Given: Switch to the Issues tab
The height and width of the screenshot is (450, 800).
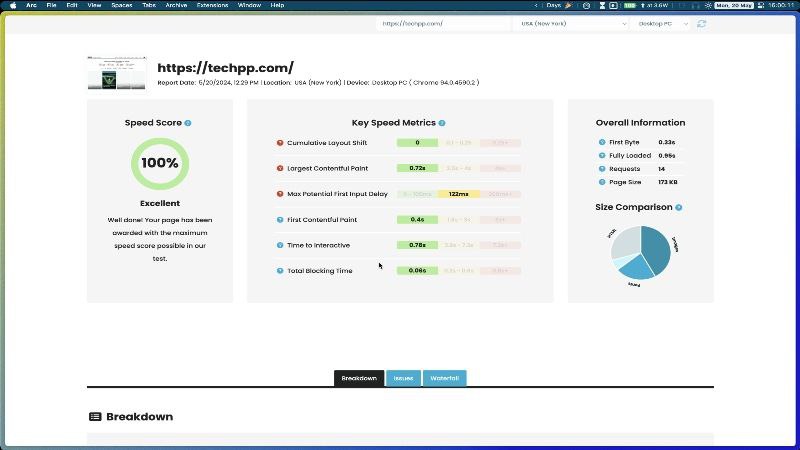Looking at the screenshot, I should point(403,378).
